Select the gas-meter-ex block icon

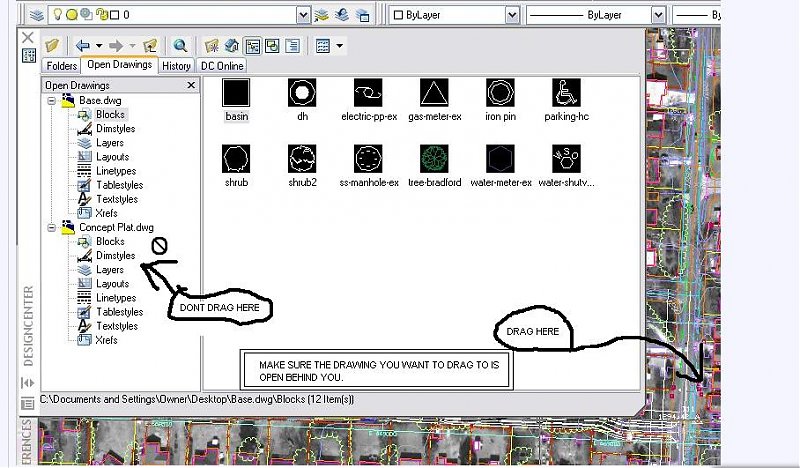[434, 93]
